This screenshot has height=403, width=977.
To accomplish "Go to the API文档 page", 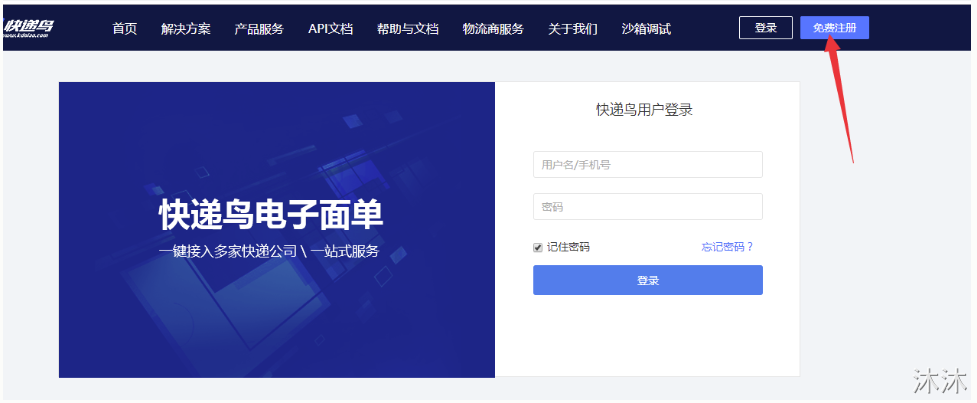I will point(330,29).
